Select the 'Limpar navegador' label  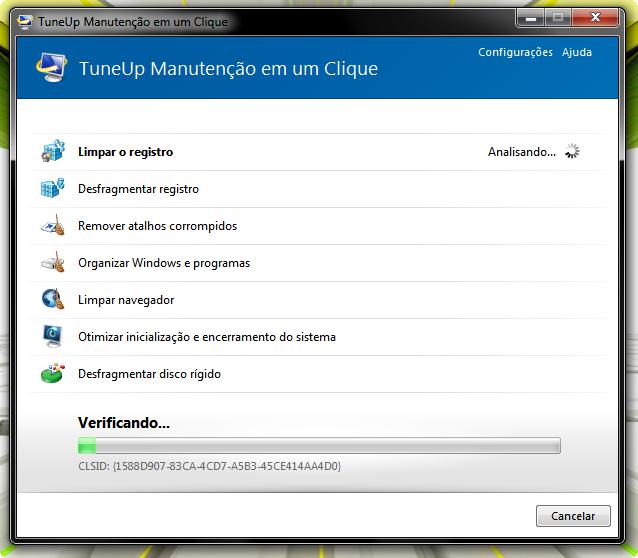126,300
